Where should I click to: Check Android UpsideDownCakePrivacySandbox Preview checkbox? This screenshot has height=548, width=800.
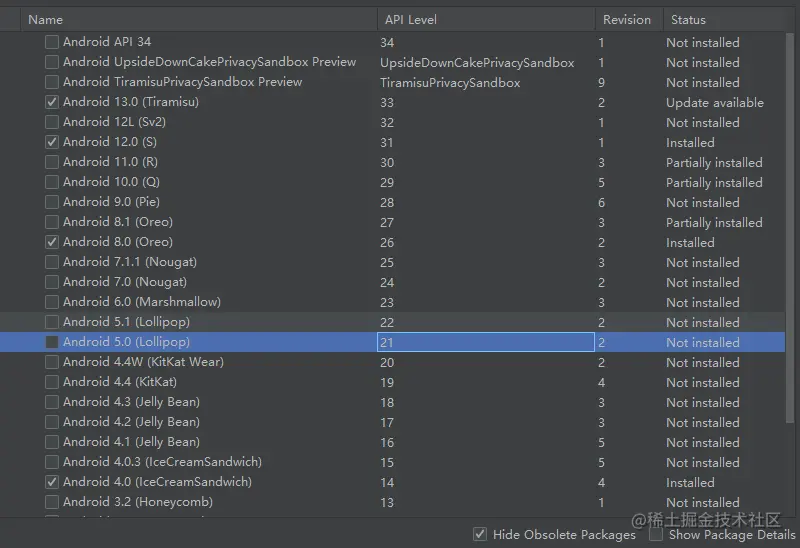[52, 62]
